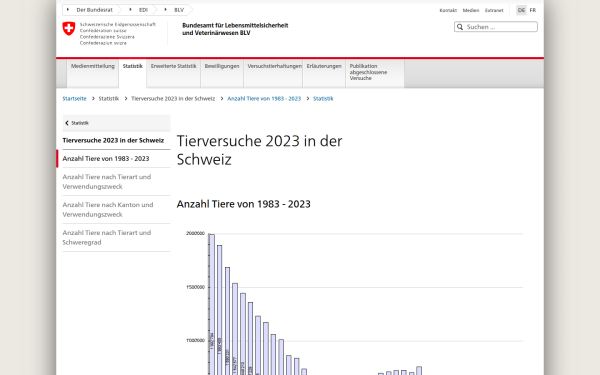Open the Medienmitteilung tab
Viewport: 600px width, 375px height.
(93, 73)
